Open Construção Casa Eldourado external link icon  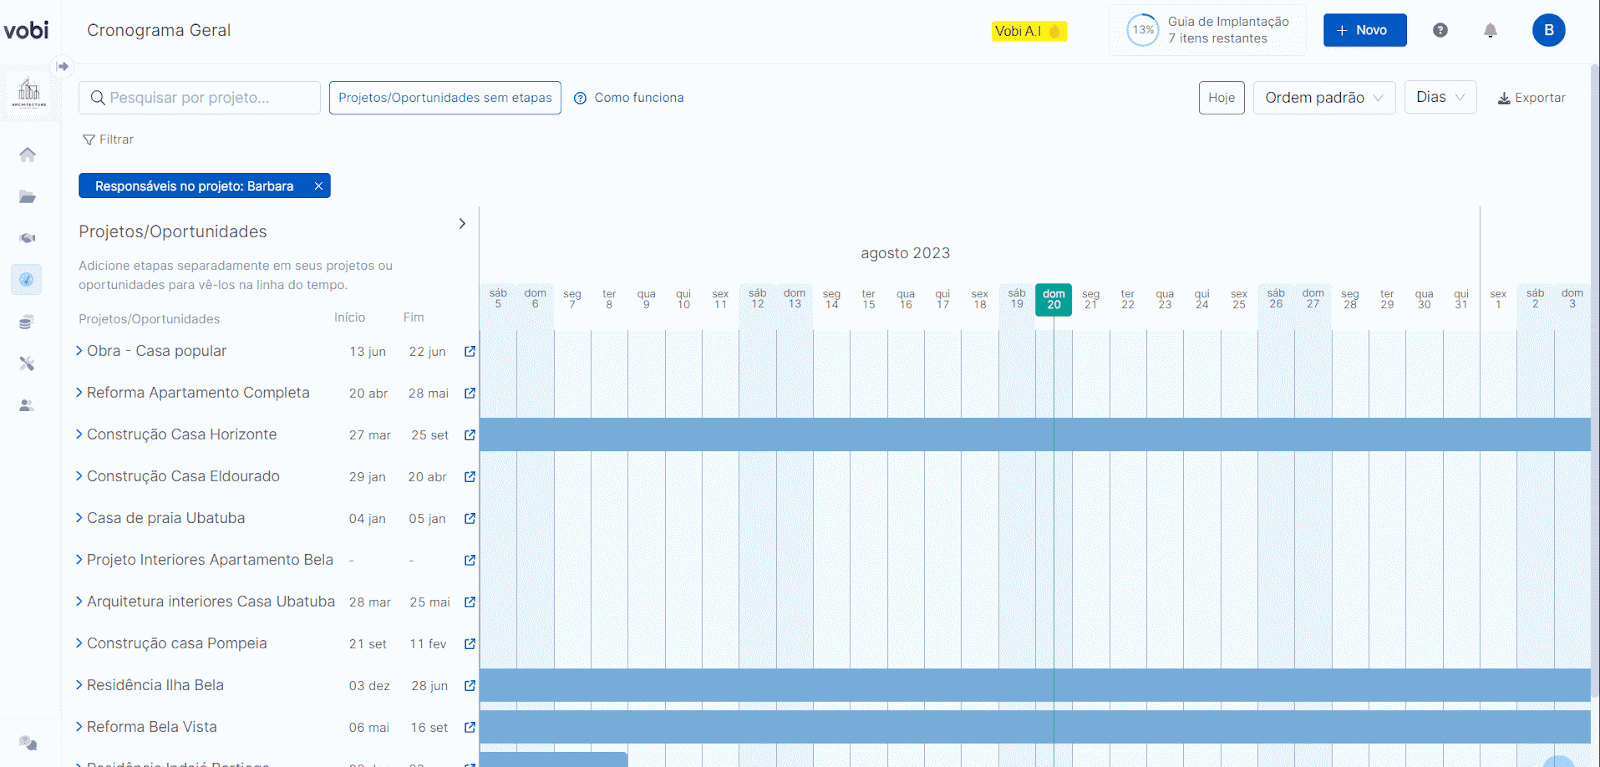click(x=470, y=477)
